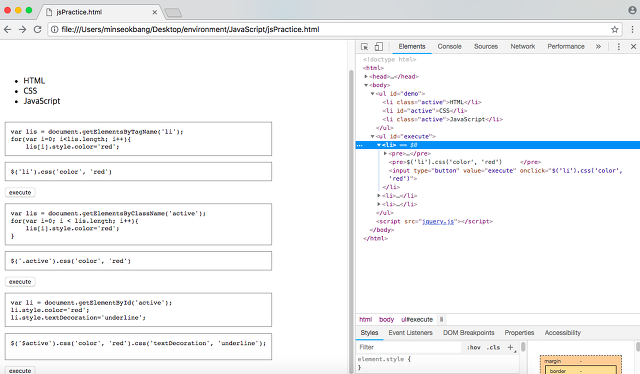The height and width of the screenshot is (374, 640).
Task: Expand the collapsed pre node
Action: (385, 154)
